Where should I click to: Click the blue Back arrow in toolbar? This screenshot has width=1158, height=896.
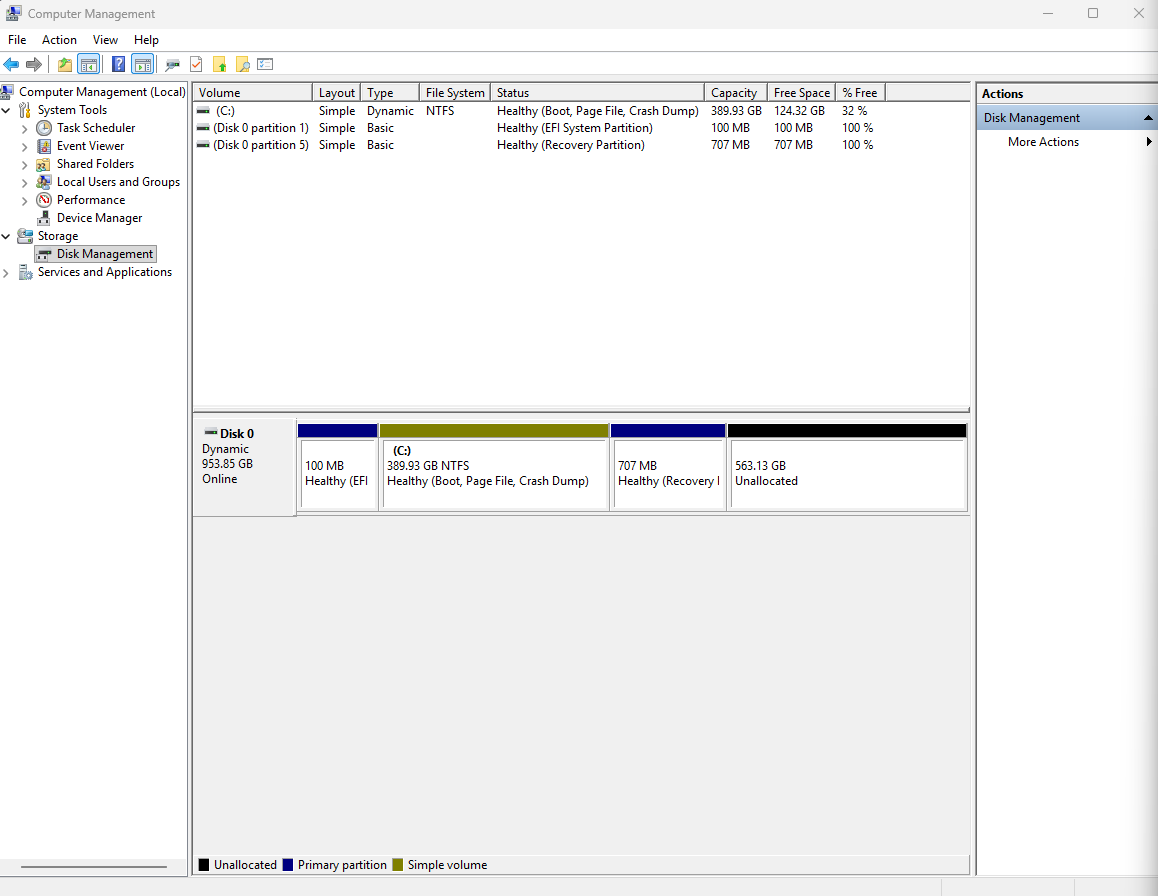(x=12, y=65)
